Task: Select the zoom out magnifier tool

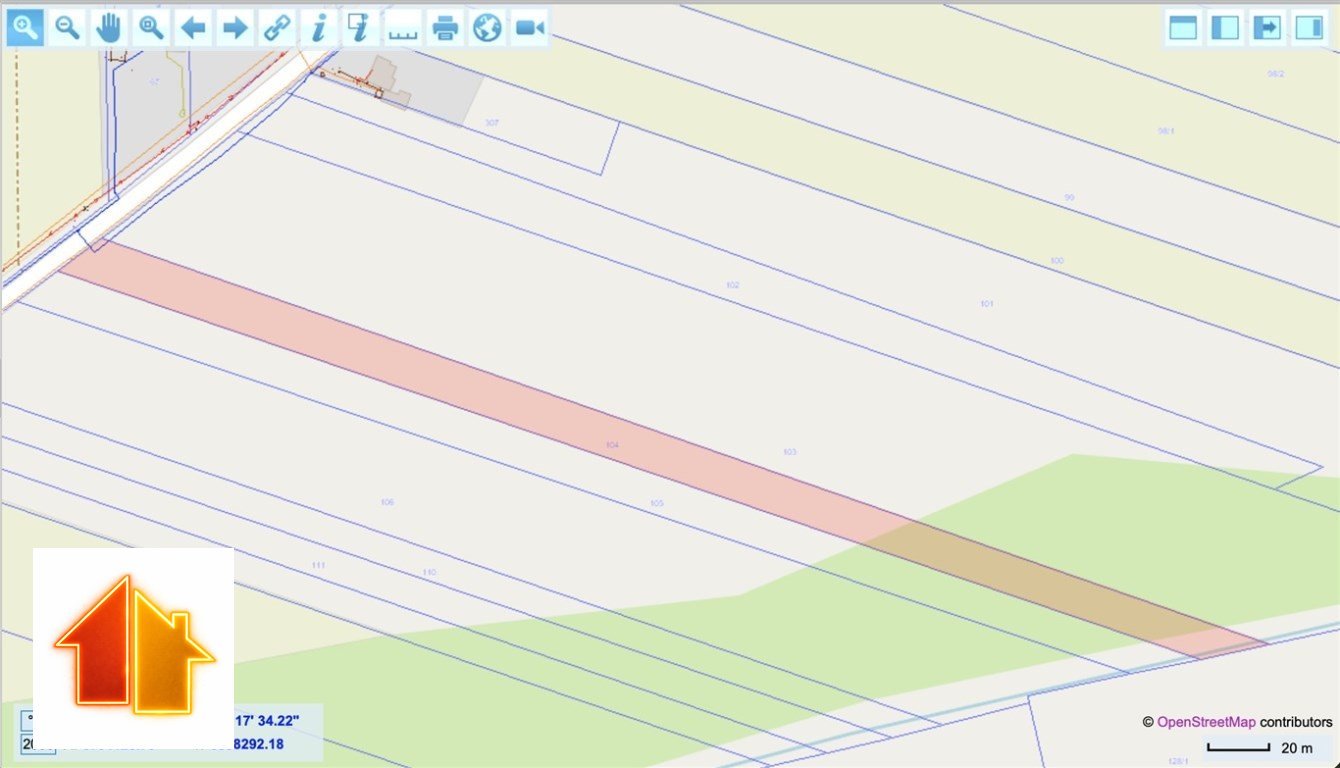Action: click(x=67, y=28)
